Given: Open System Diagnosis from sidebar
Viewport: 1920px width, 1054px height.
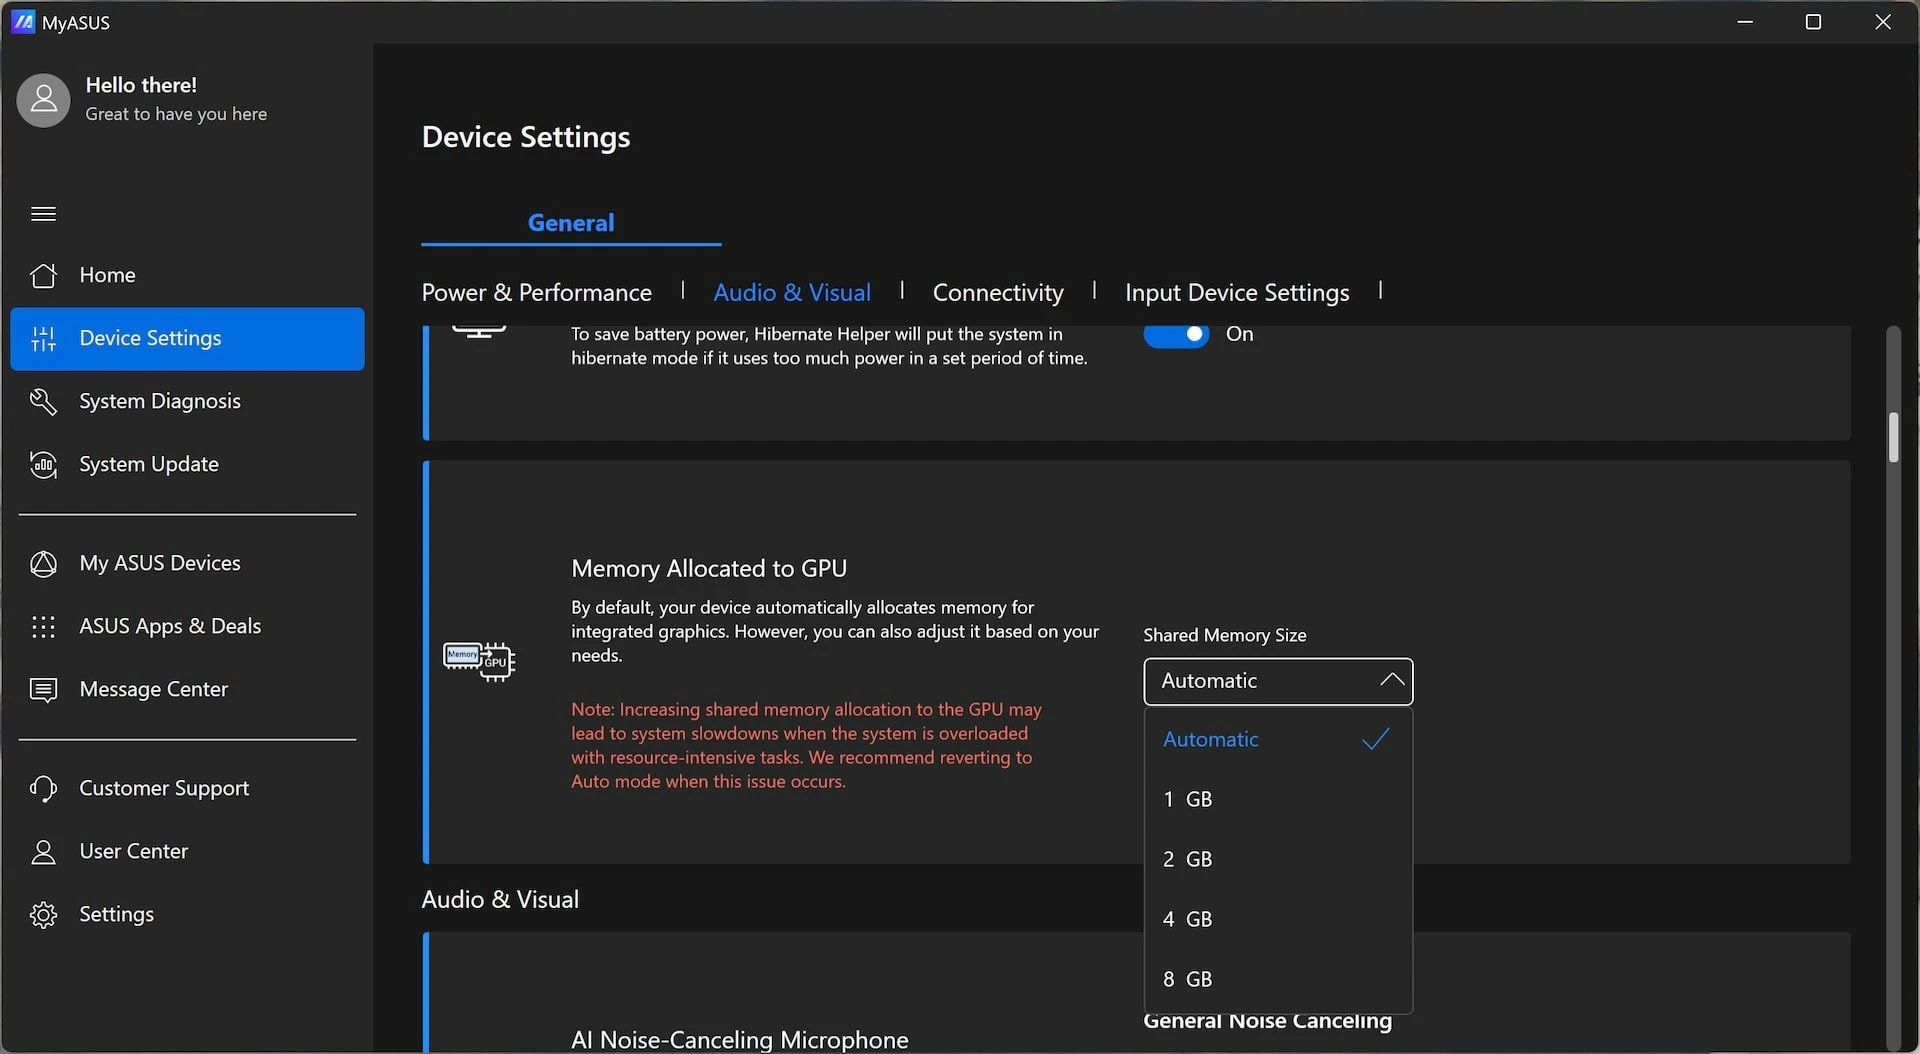Looking at the screenshot, I should pyautogui.click(x=187, y=402).
